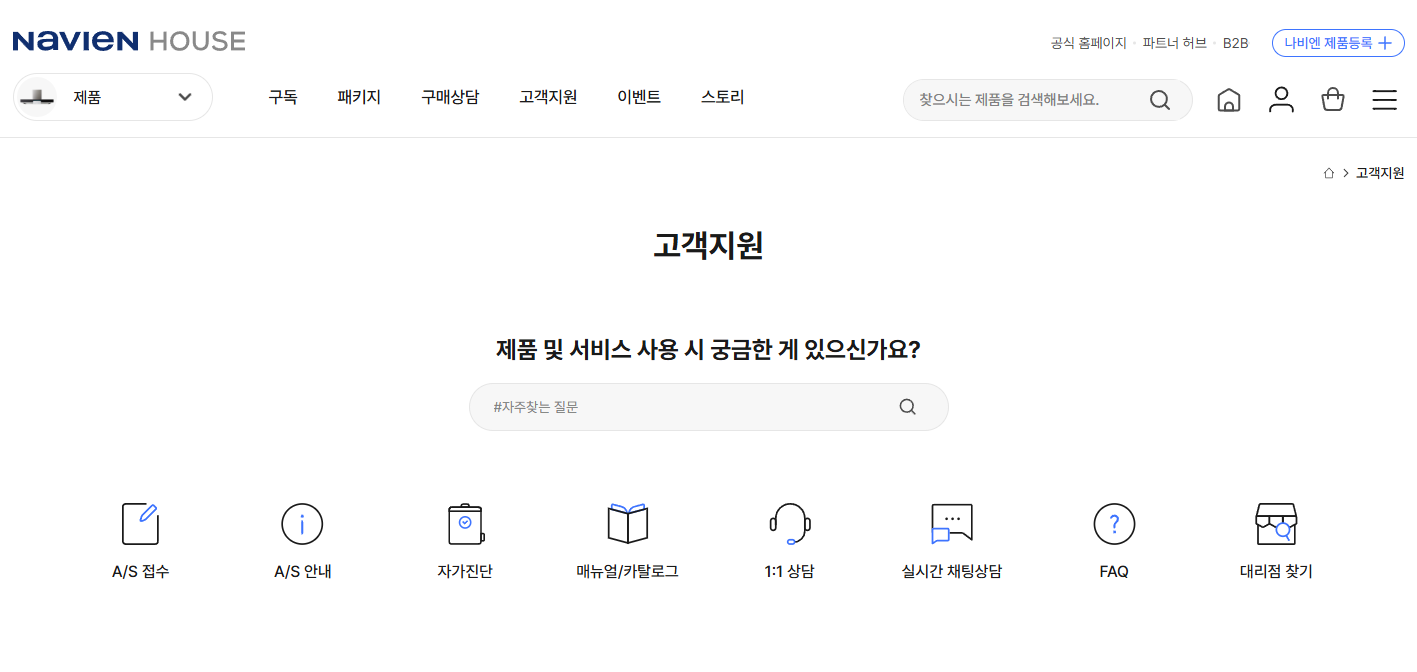This screenshot has height=672, width=1417.
Task: Click the 나비엔 제품등록 registration button
Action: (1338, 43)
